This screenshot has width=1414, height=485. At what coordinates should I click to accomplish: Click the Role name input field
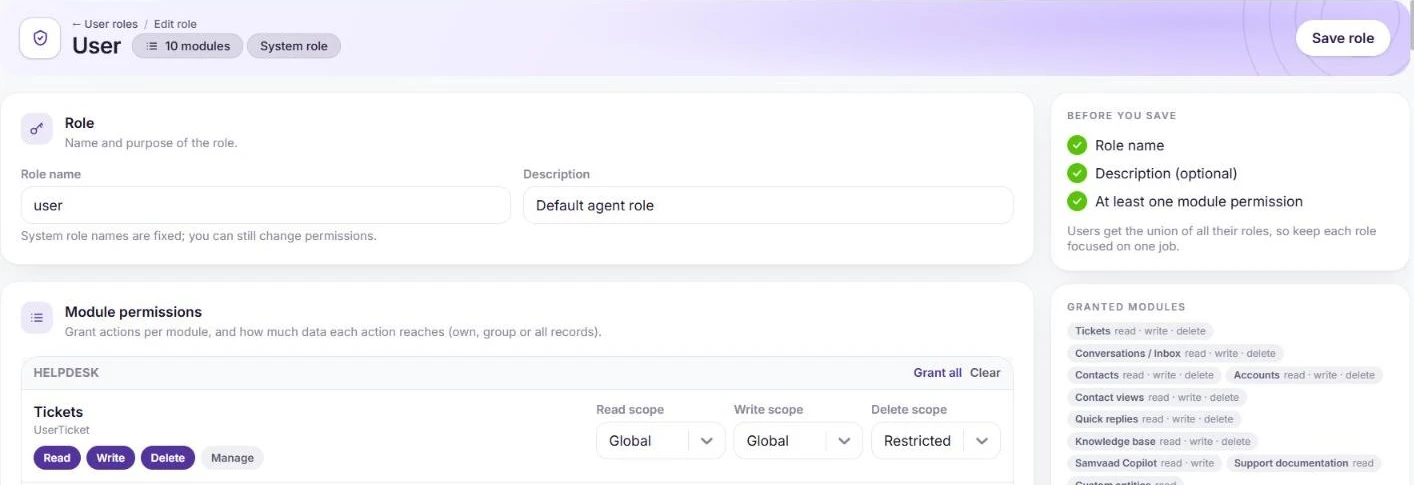point(266,205)
